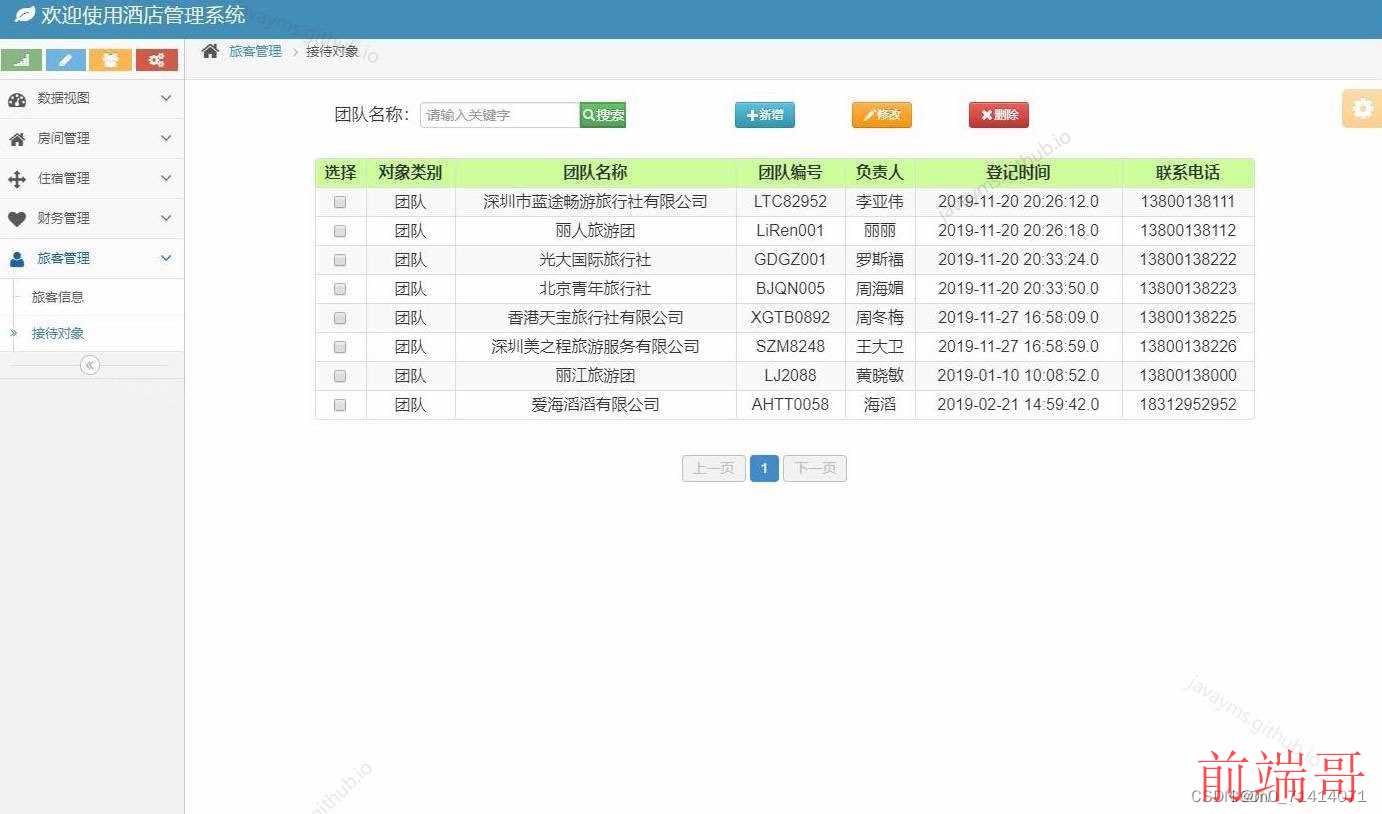Image resolution: width=1382 pixels, height=814 pixels.
Task: Click the blue pencil shortcut icon
Action: coord(66,60)
